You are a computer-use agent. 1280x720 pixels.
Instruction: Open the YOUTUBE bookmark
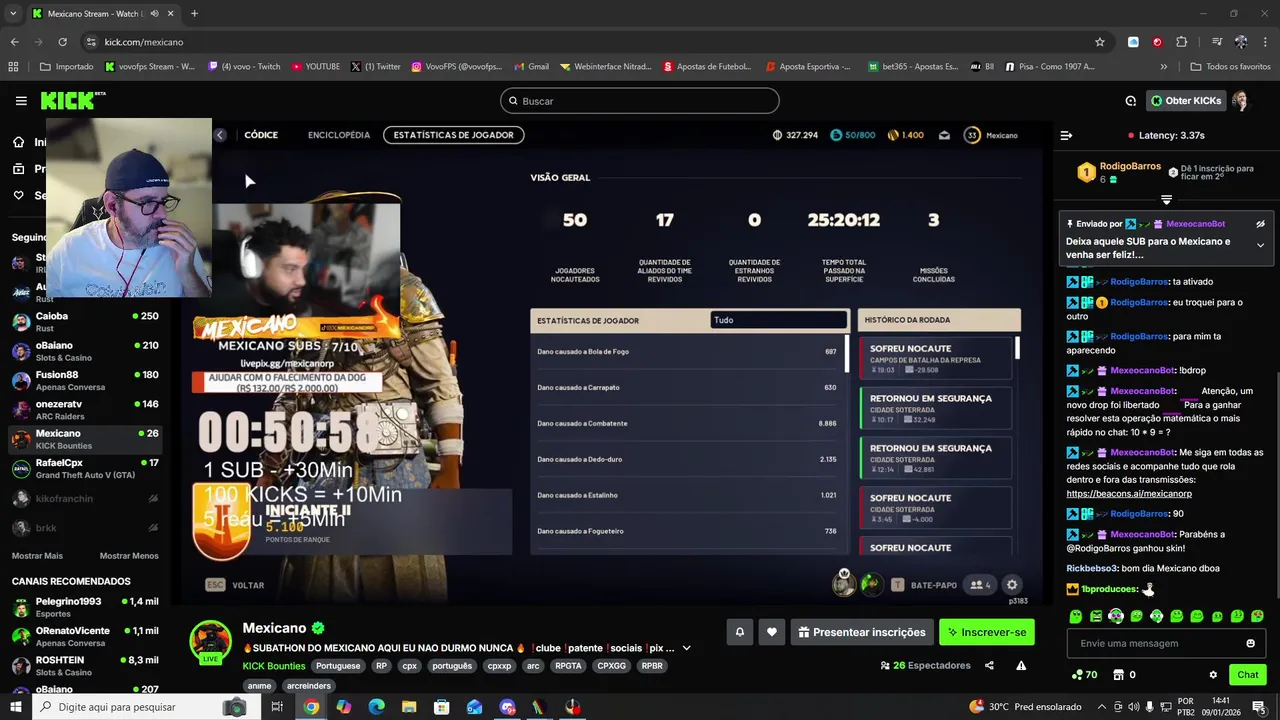316,67
